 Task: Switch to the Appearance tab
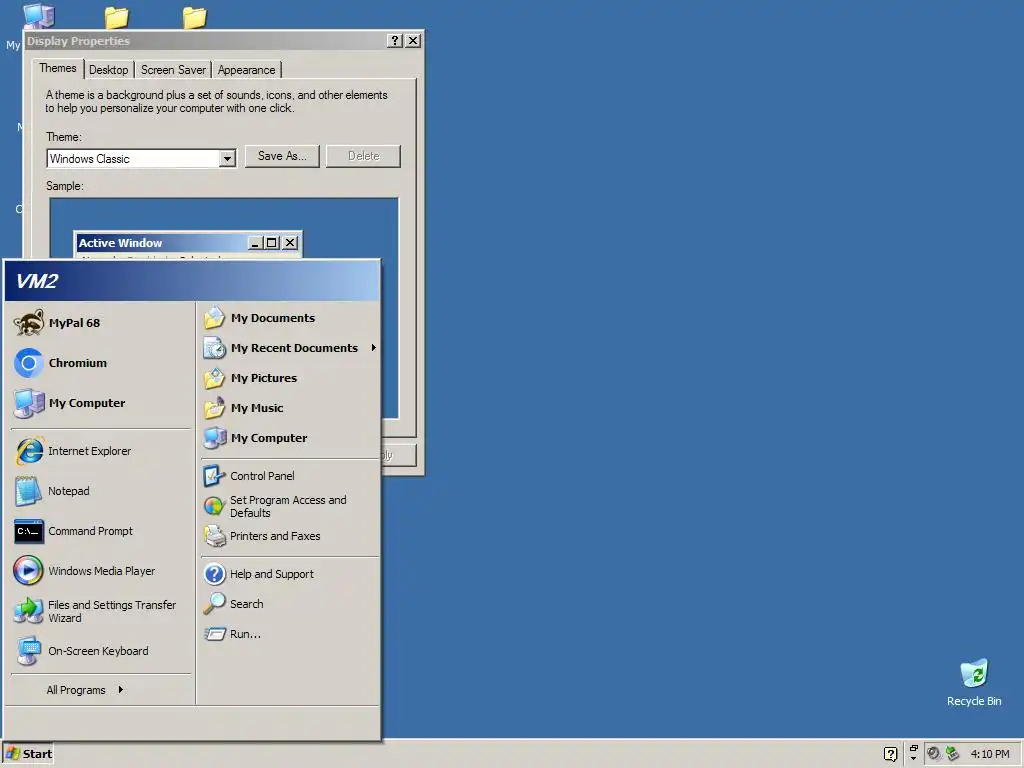246,70
